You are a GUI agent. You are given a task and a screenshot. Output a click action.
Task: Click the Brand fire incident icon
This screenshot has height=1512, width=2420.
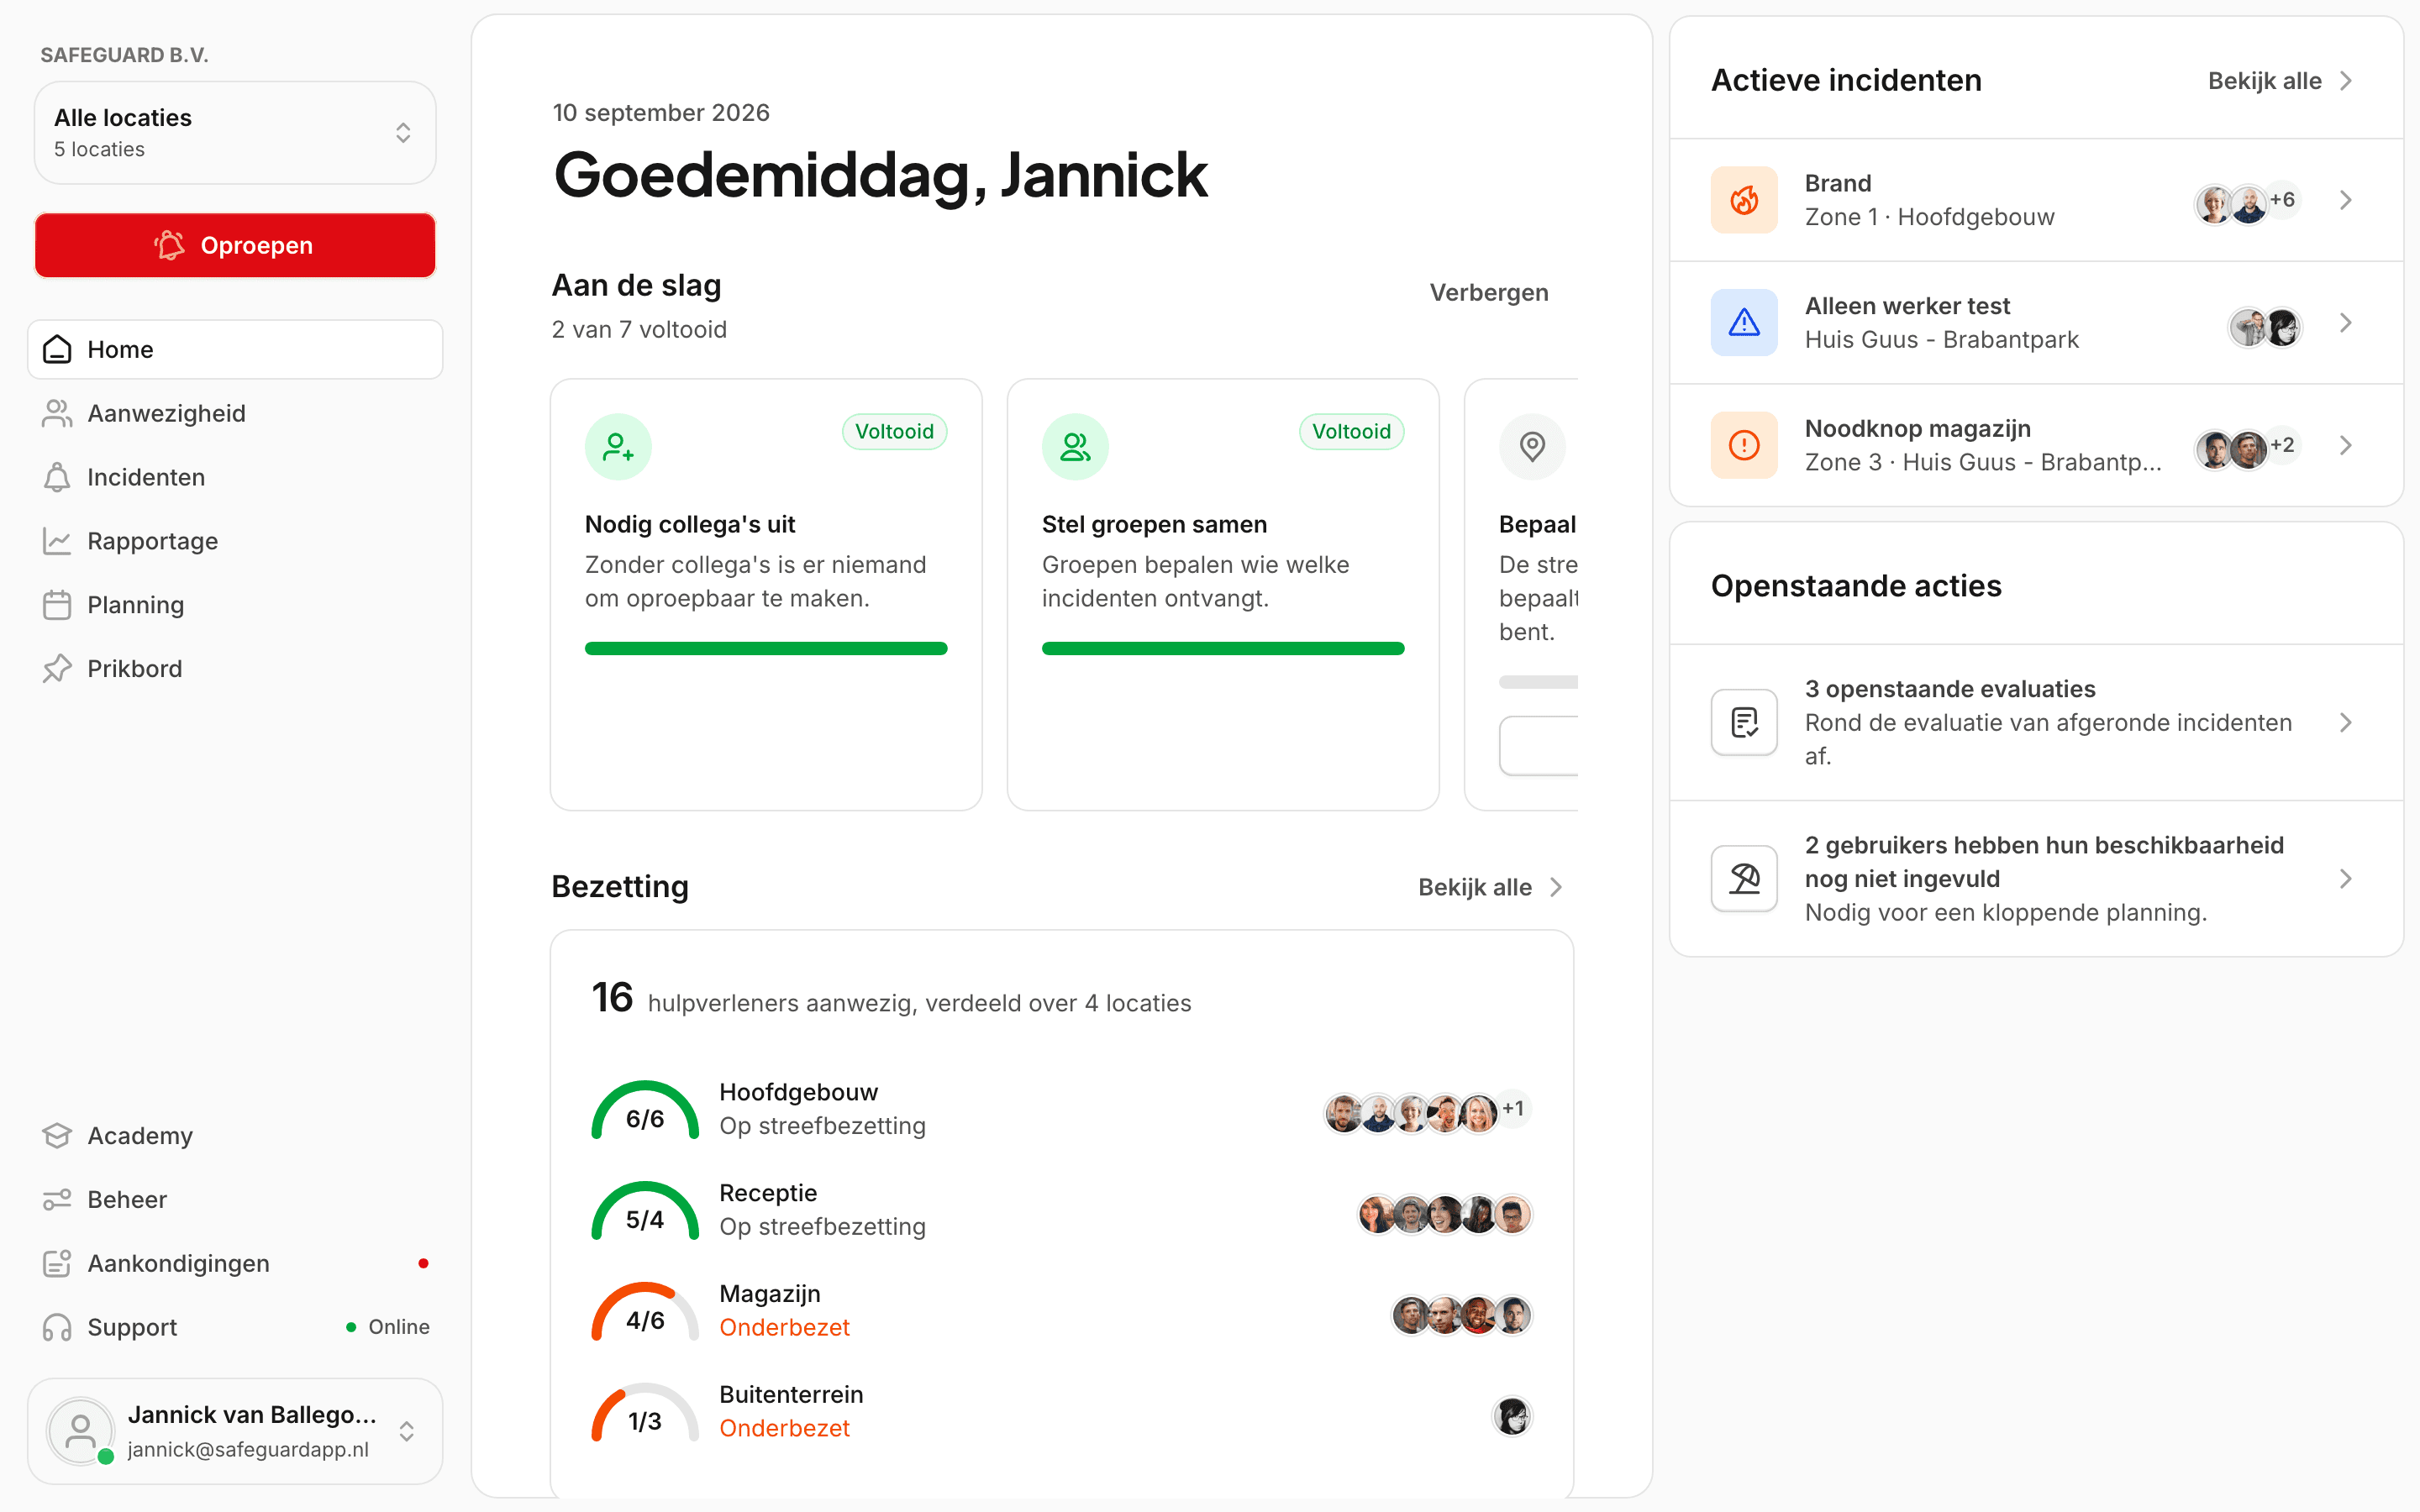1744,200
